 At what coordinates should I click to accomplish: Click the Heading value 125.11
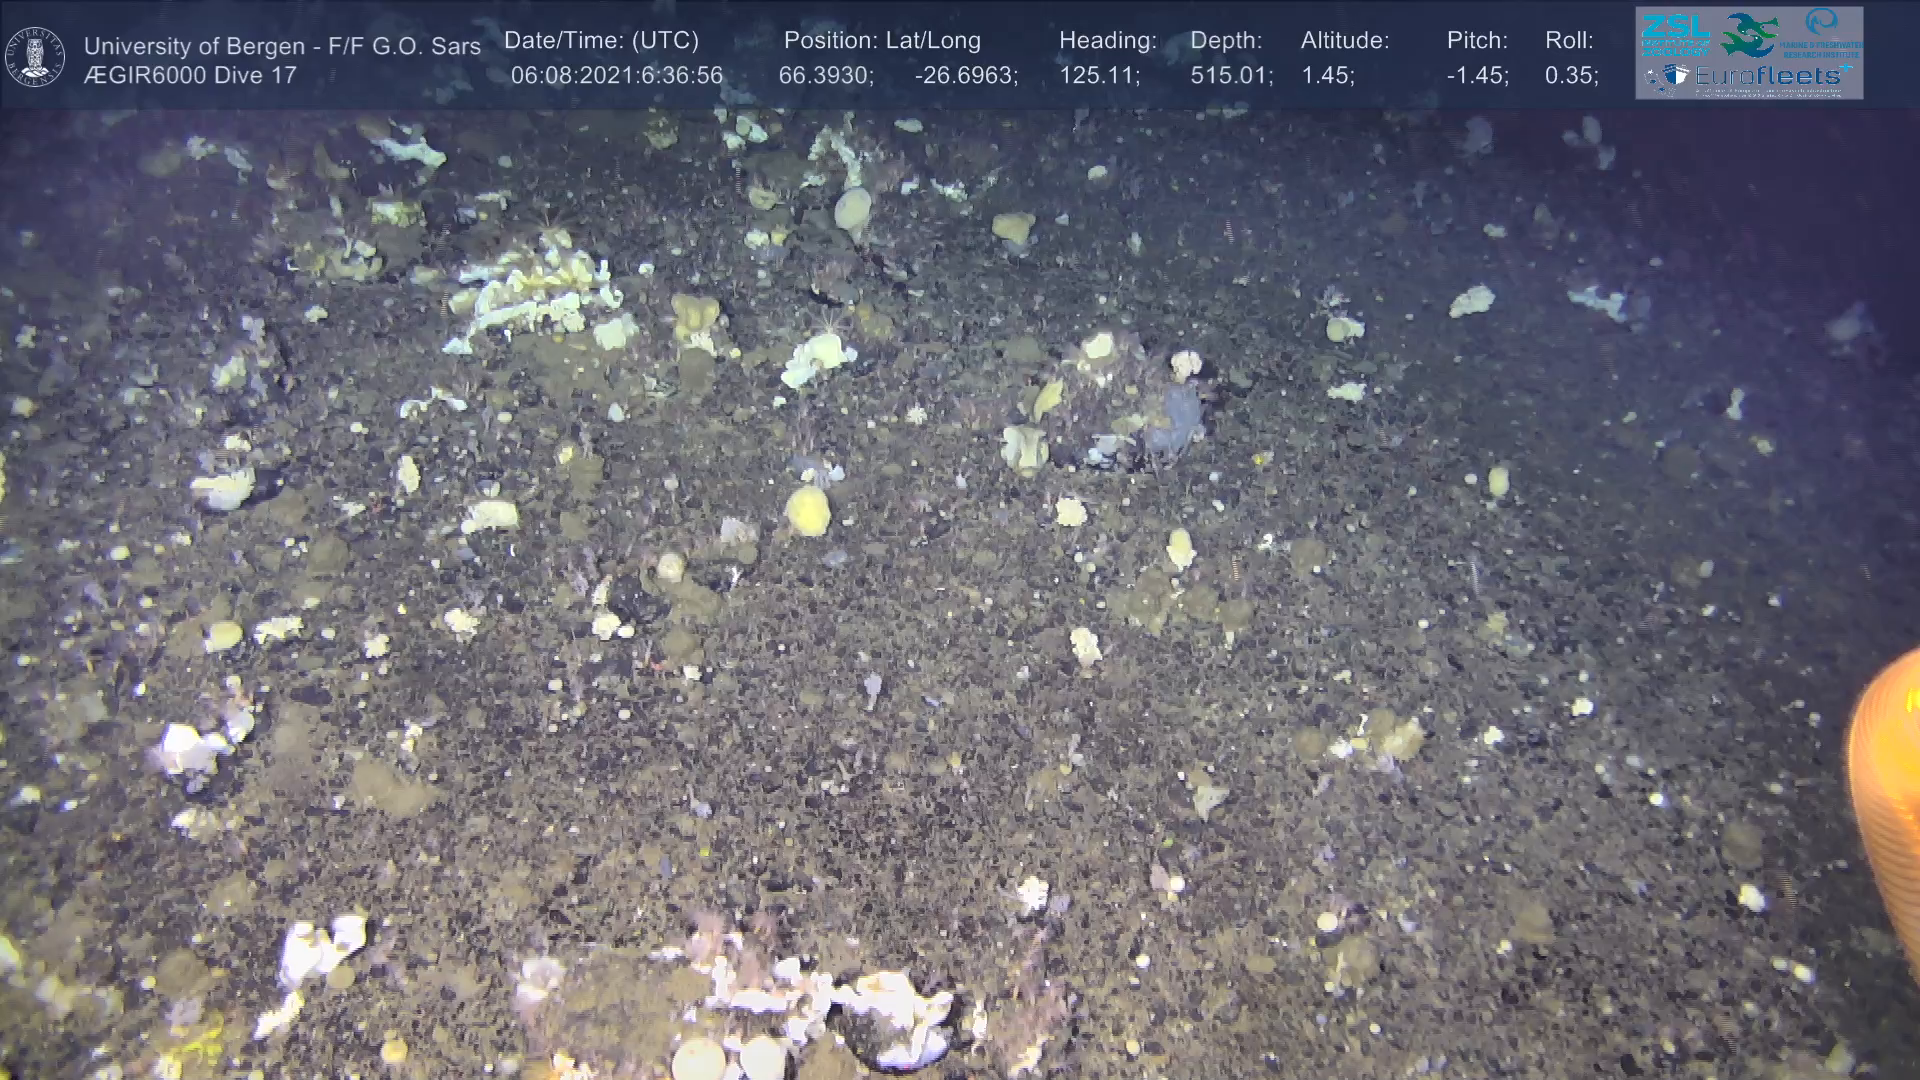coord(1099,76)
